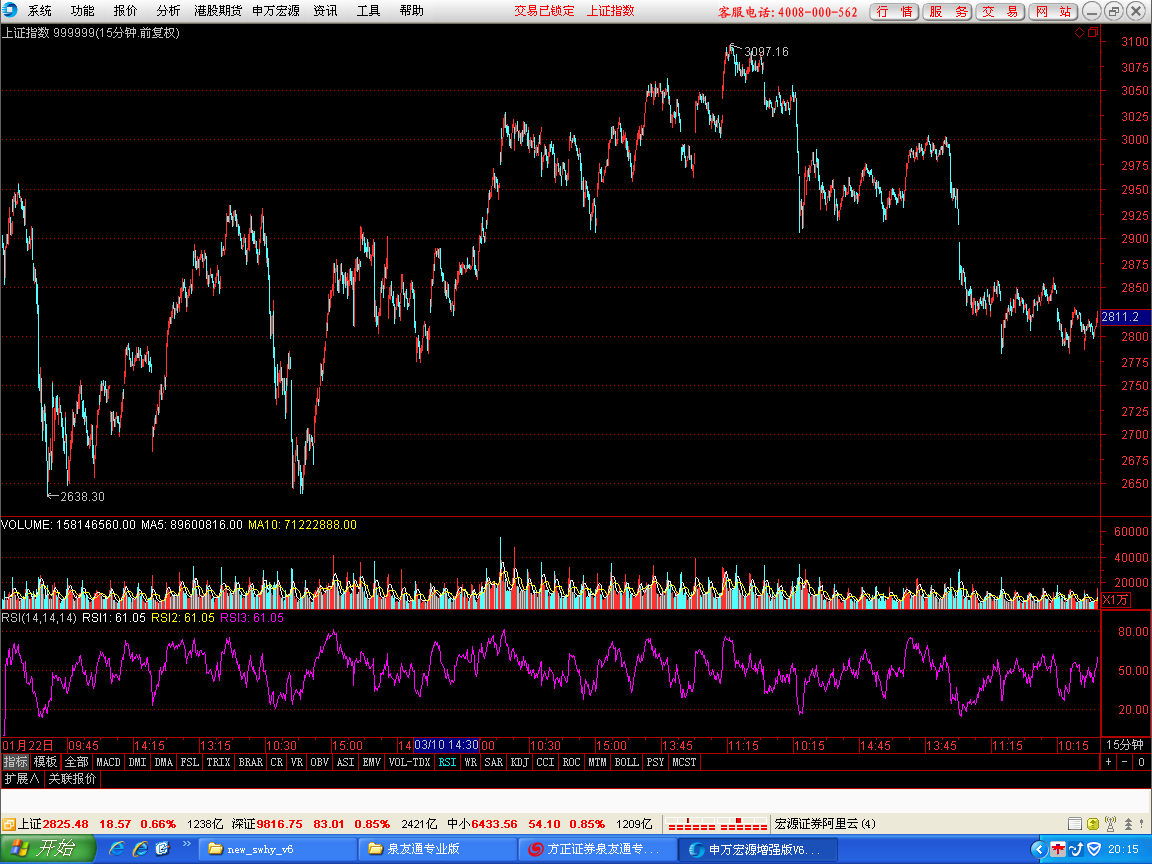Image resolution: width=1152 pixels, height=864 pixels.
Task: Open Internet Explorer from quick launch
Action: pos(116,849)
